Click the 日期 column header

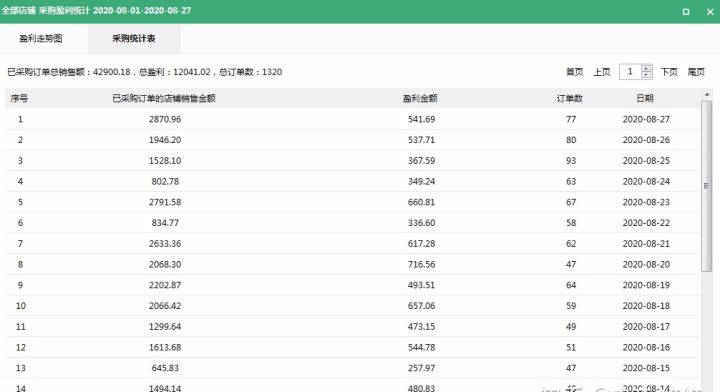[x=645, y=98]
